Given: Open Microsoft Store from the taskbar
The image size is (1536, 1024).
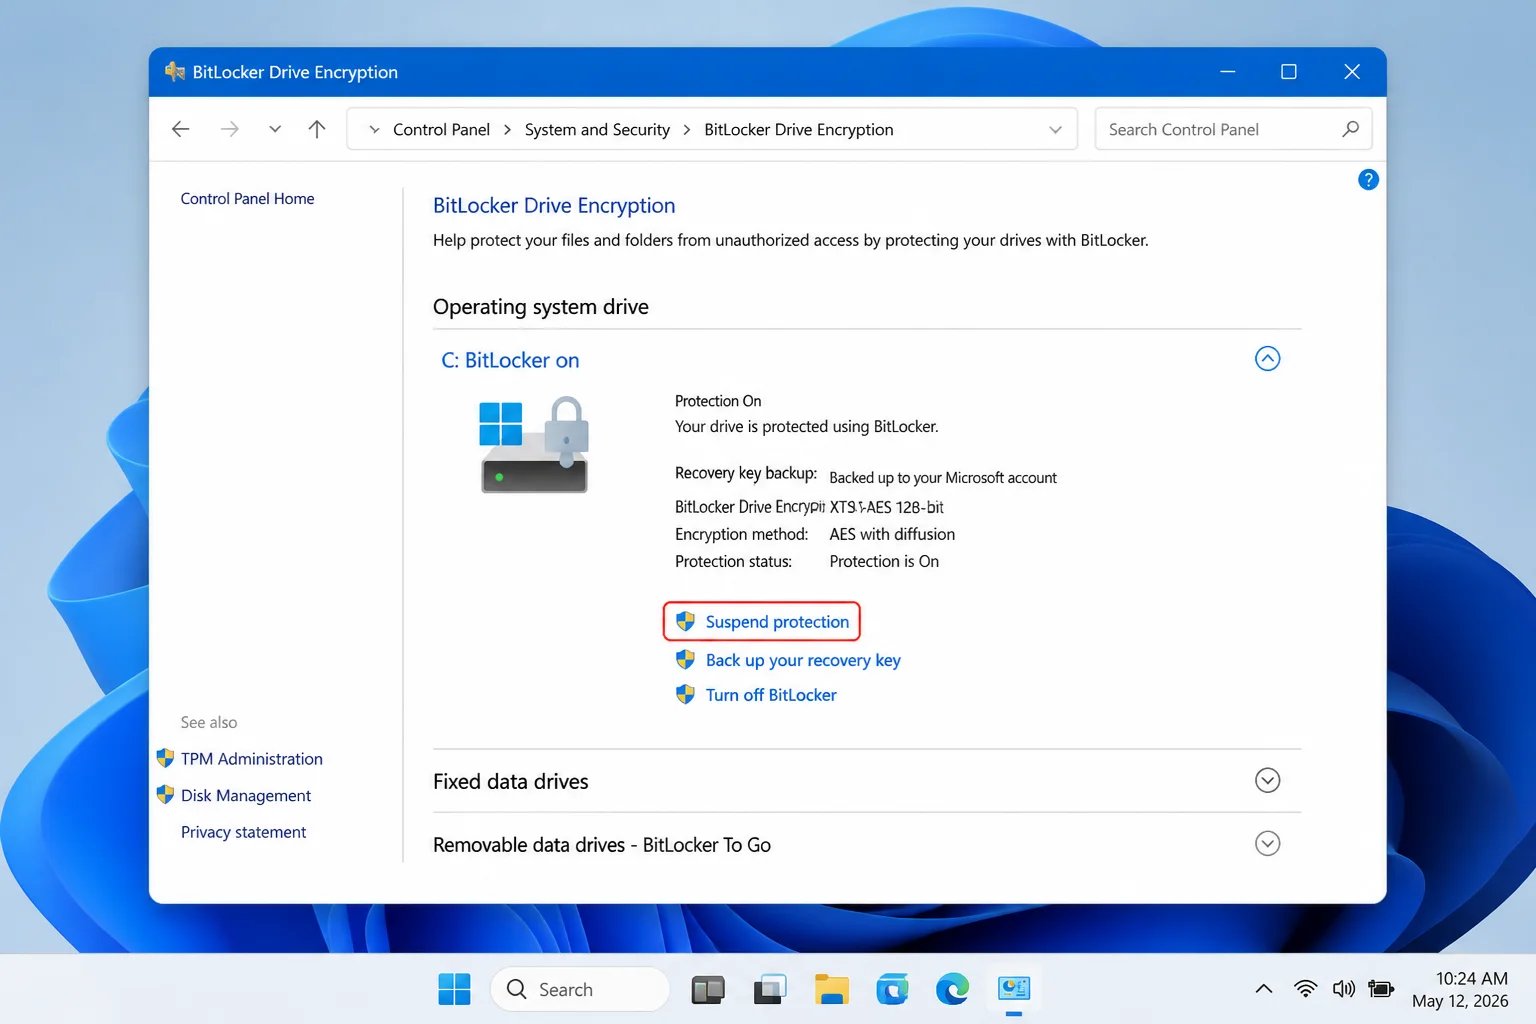Looking at the screenshot, I should click(x=892, y=990).
